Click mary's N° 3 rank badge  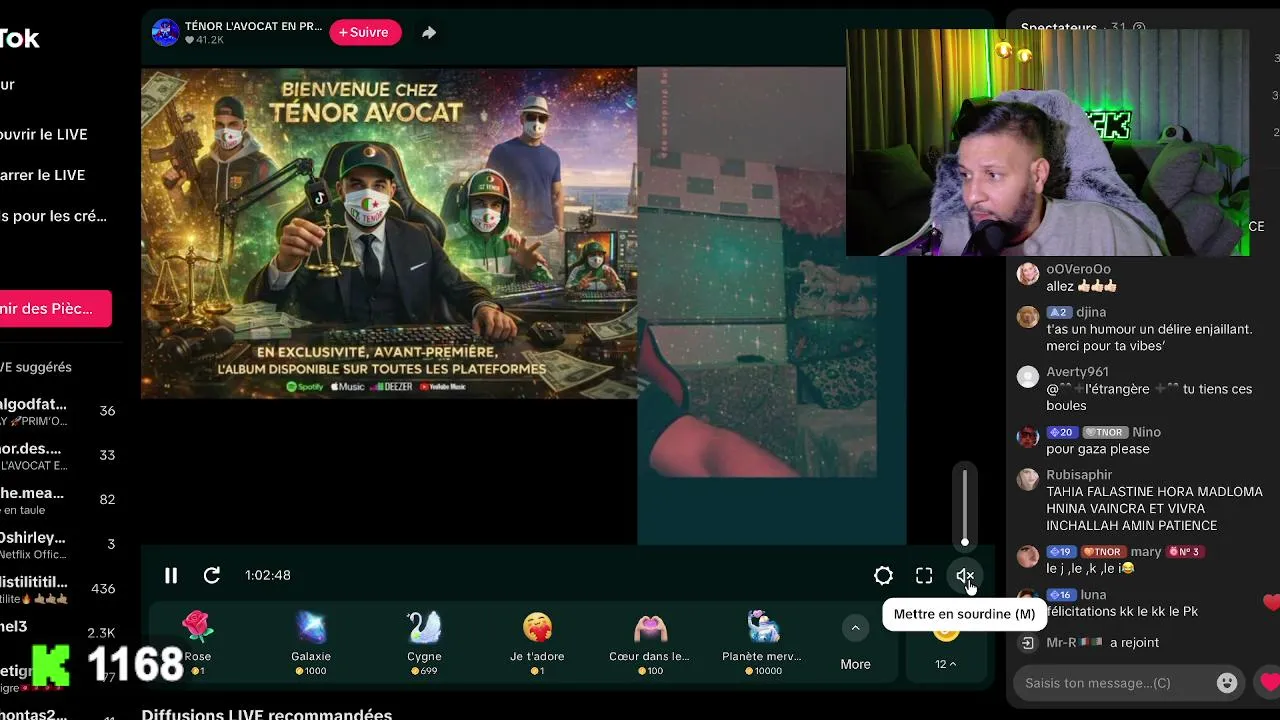[1183, 552]
